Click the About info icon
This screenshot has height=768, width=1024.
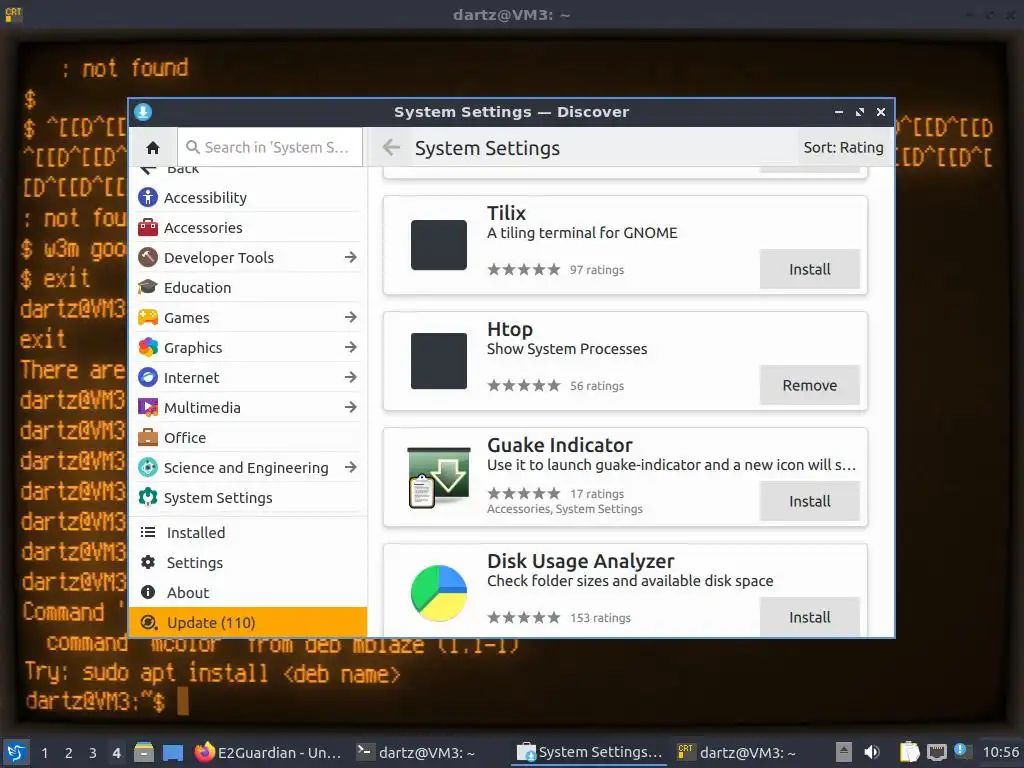[x=148, y=592]
